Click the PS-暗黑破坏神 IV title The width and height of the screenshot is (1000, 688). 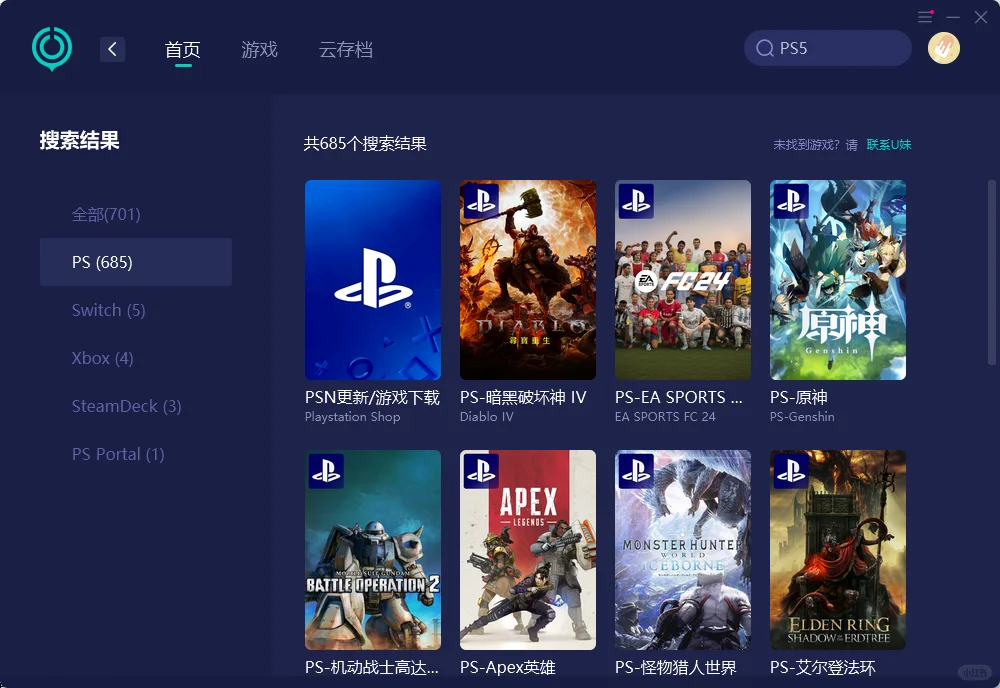point(523,397)
